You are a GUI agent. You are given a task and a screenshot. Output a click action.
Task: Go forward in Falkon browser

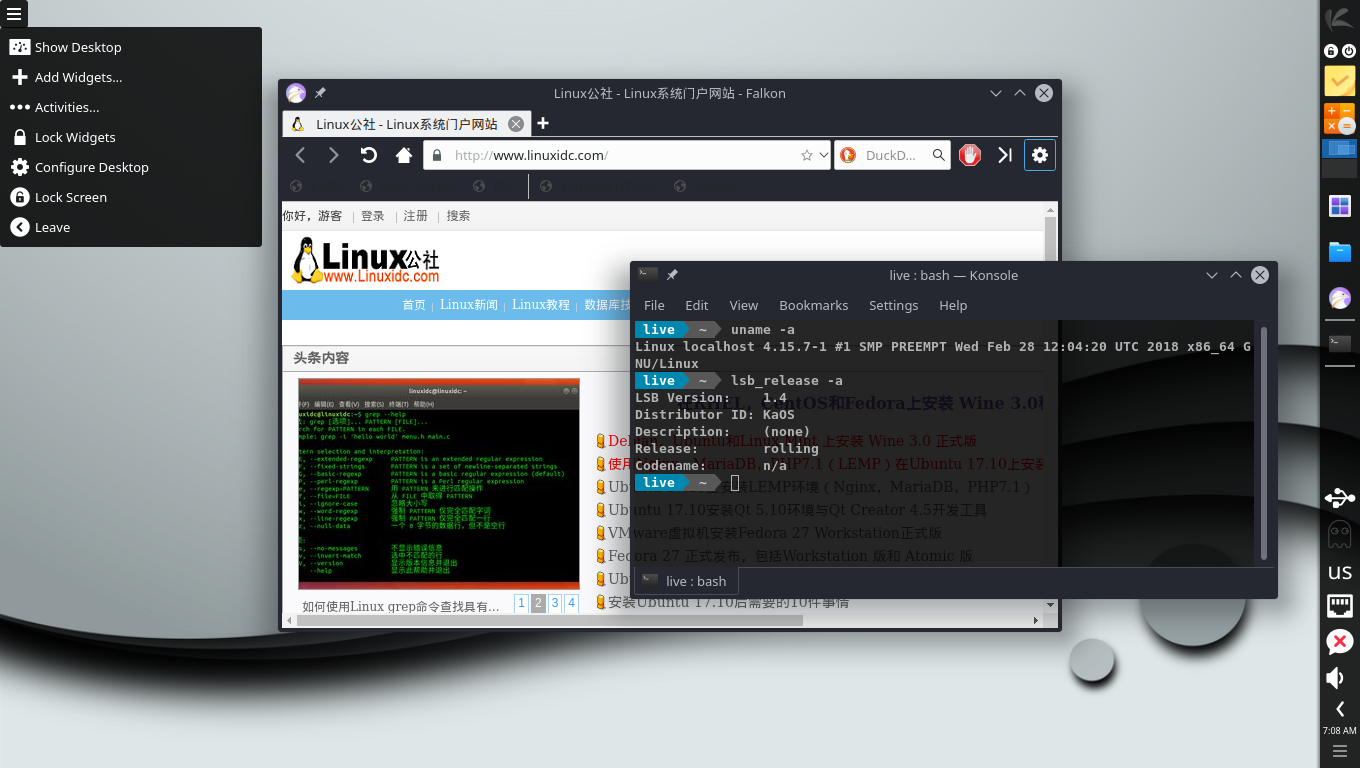click(x=334, y=155)
